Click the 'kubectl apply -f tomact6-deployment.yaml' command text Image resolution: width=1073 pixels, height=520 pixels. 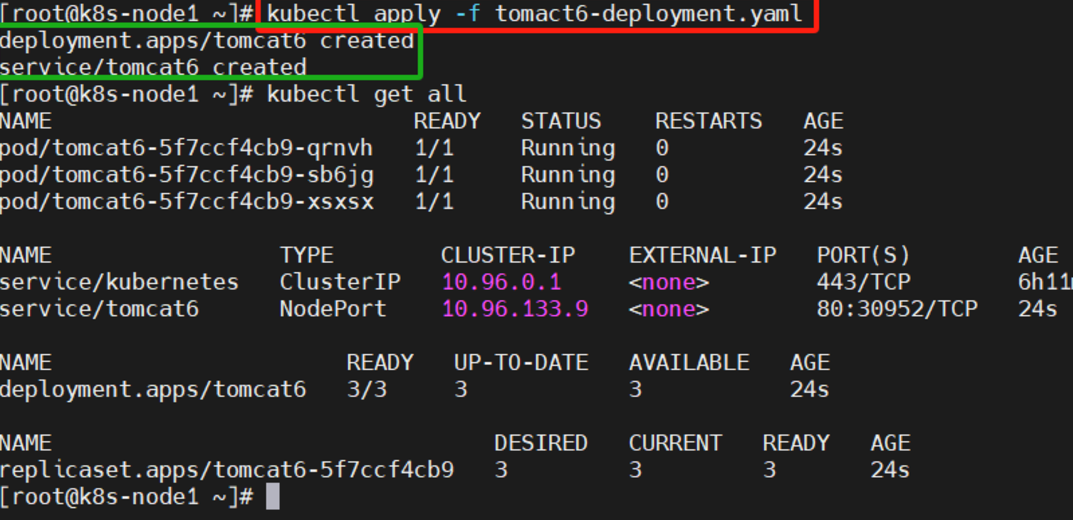(534, 13)
